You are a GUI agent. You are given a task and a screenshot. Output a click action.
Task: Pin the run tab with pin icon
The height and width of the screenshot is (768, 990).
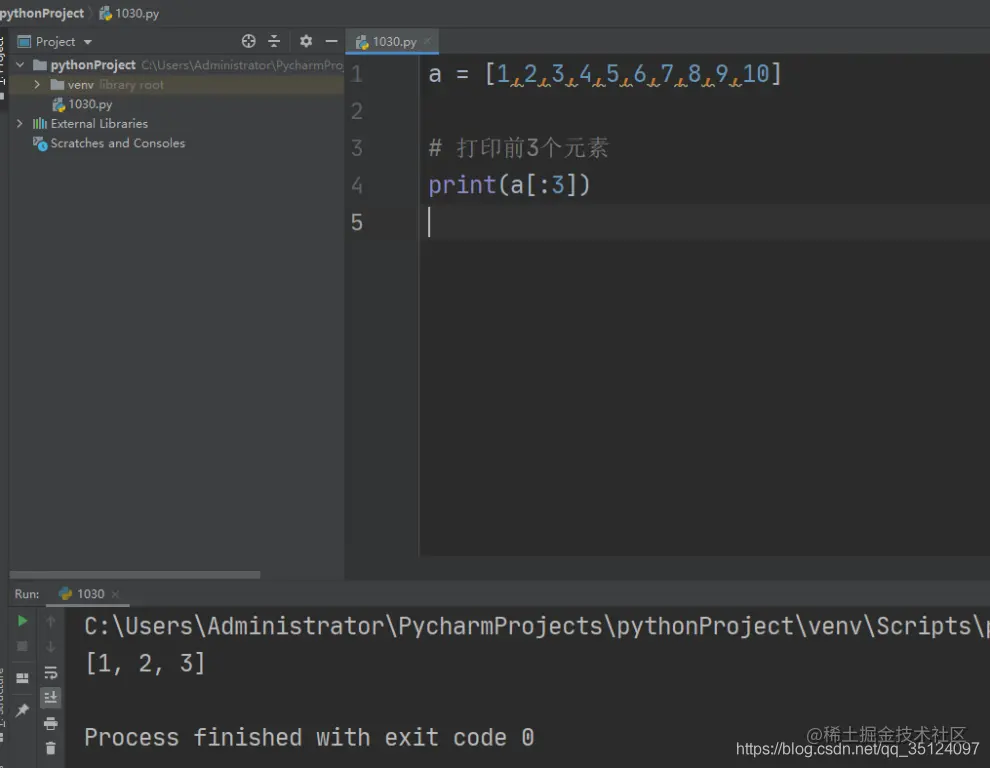22,710
